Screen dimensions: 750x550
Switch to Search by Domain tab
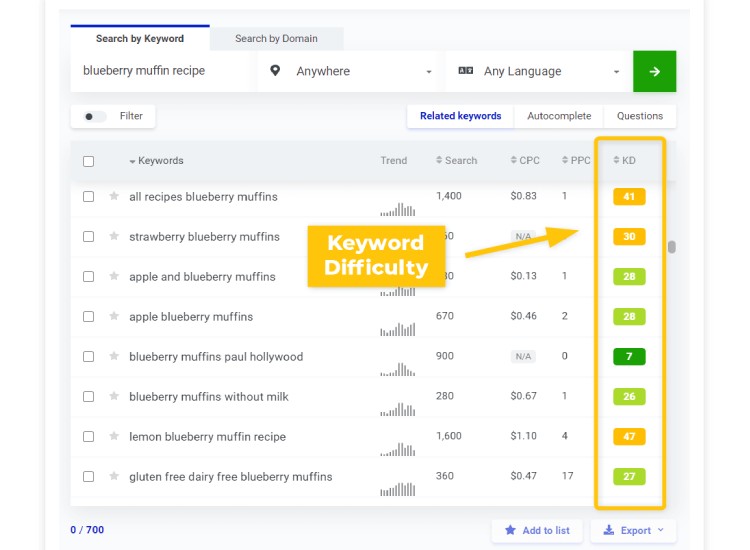(276, 38)
